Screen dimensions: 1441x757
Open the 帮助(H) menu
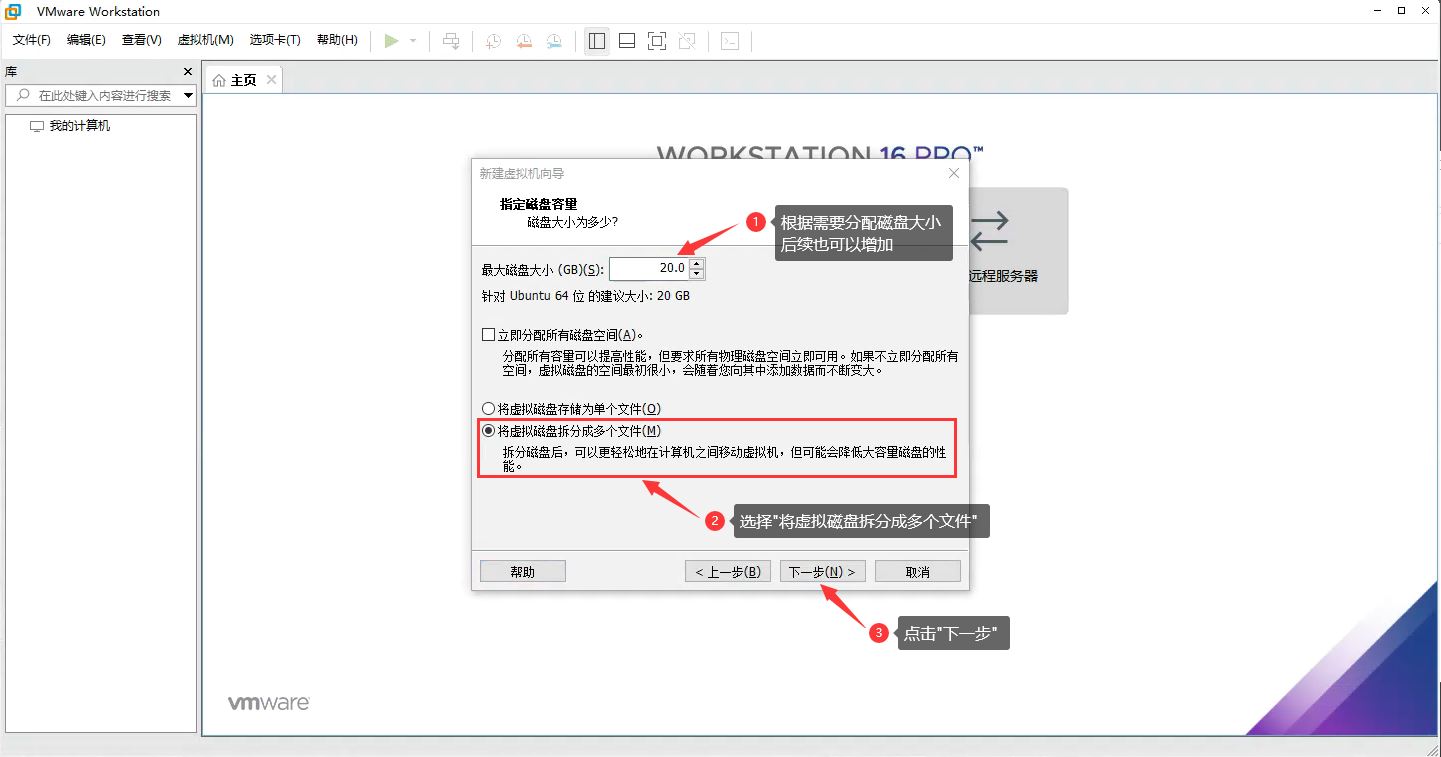click(337, 40)
